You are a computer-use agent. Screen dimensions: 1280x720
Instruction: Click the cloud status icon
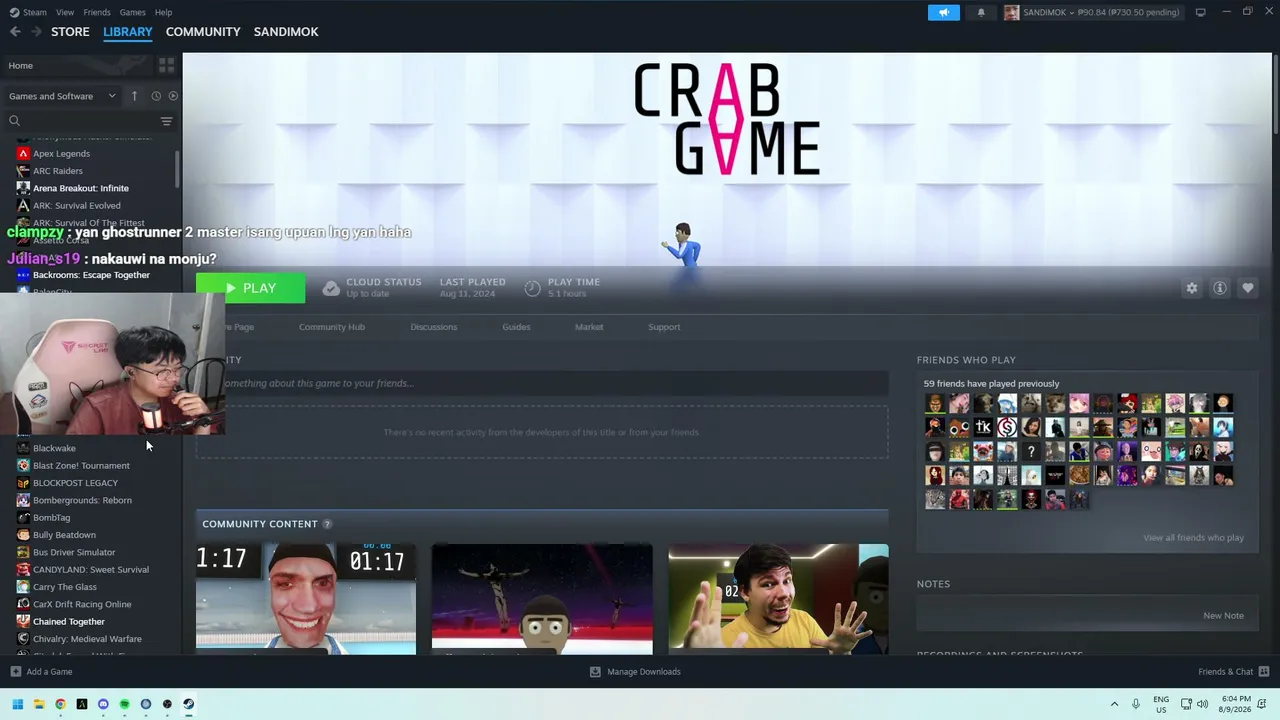331,288
